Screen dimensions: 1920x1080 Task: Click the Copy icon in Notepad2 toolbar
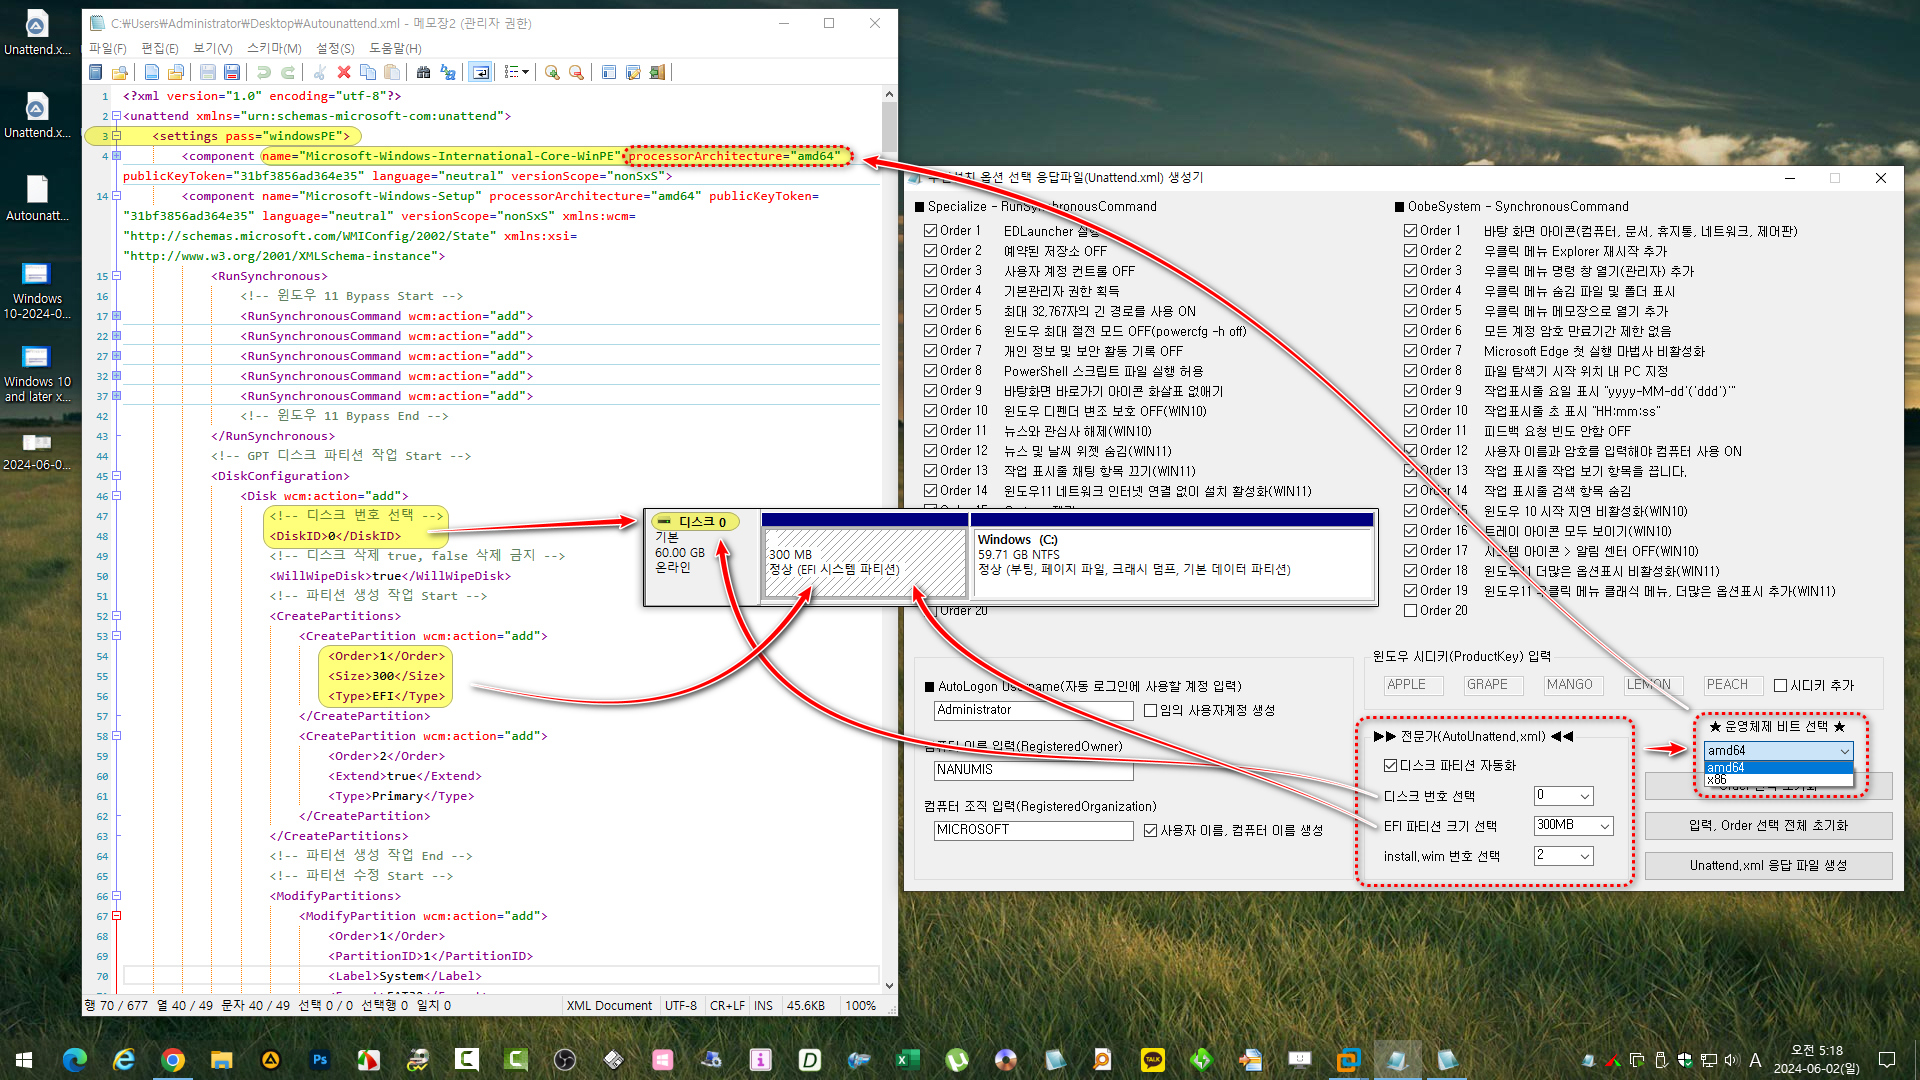368,72
